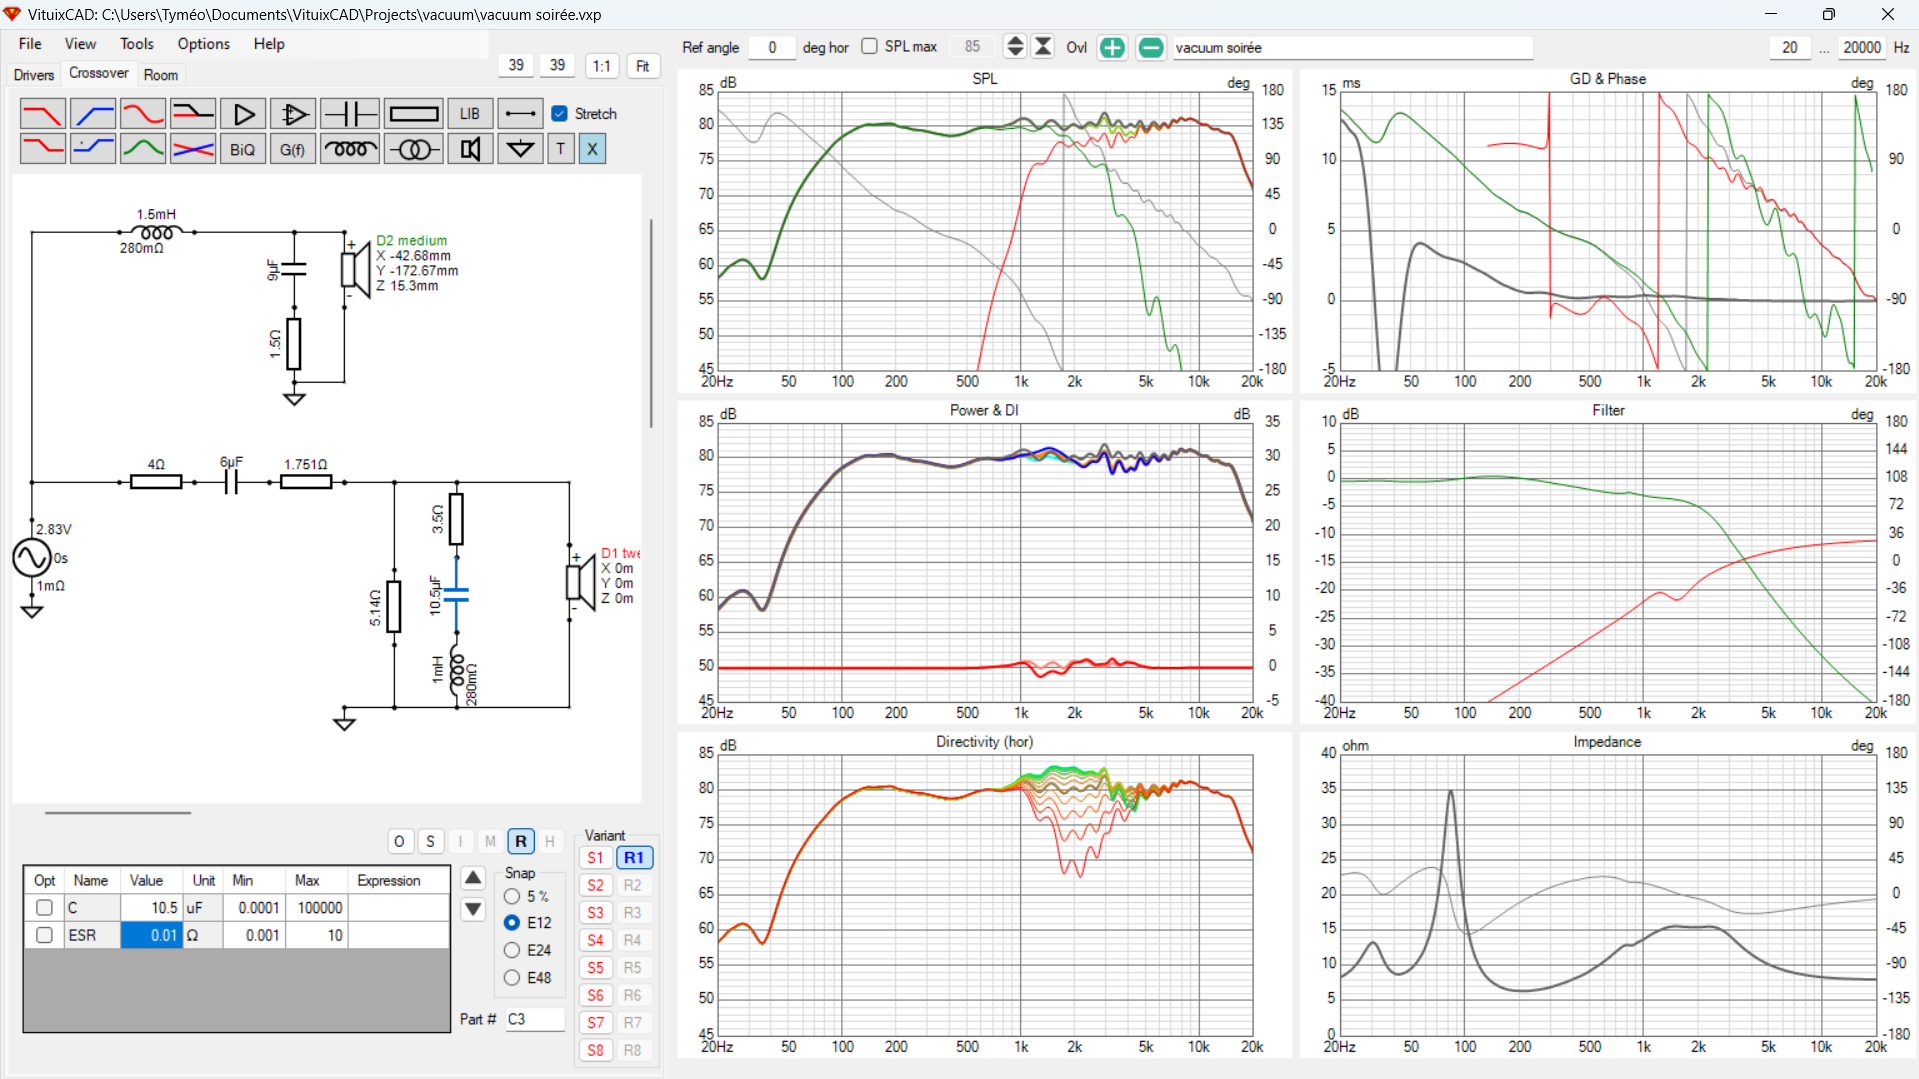Add a green peak filter block
Screen dimensions: 1919x1079
click(143, 149)
